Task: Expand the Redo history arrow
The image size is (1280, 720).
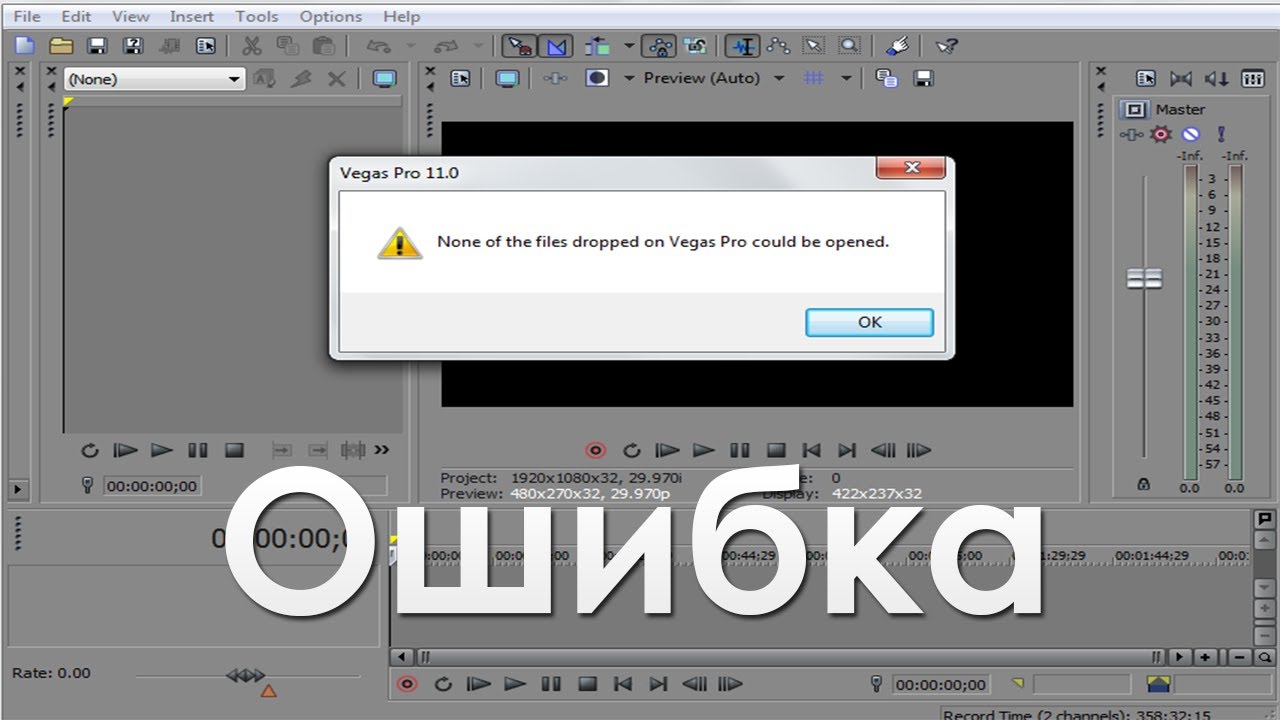Action: coord(478,45)
